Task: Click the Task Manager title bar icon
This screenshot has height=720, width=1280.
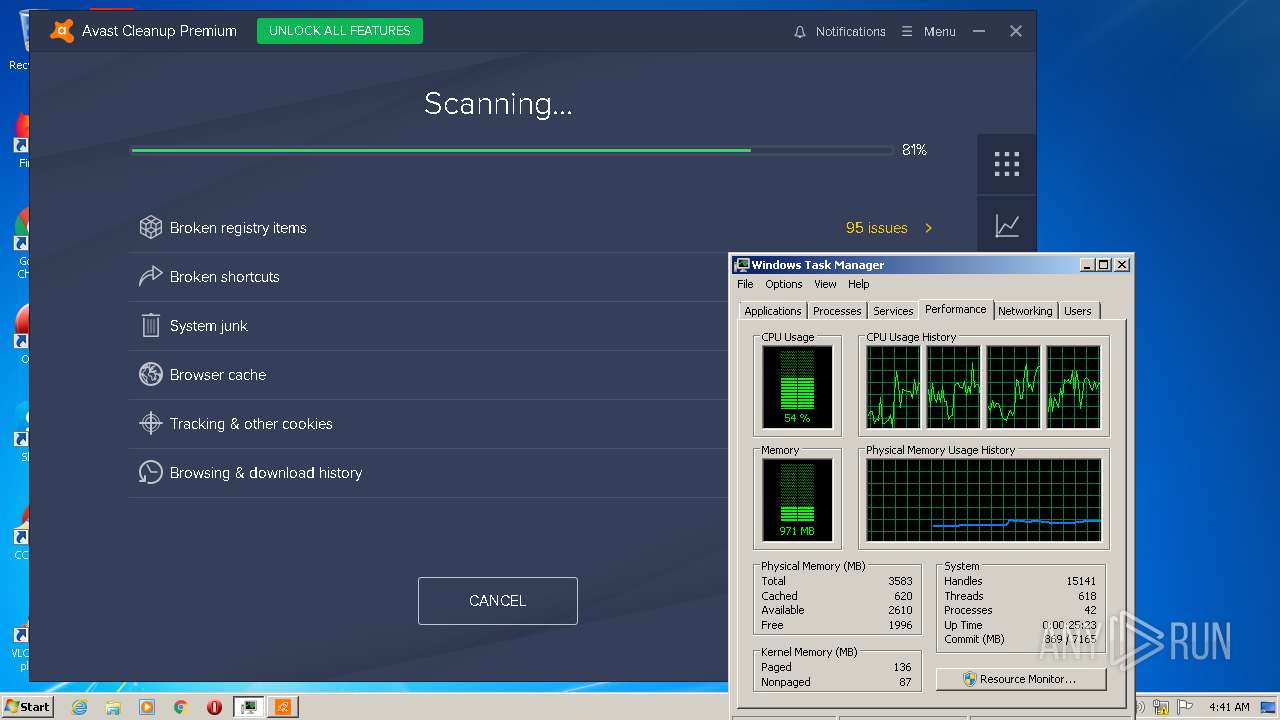Action: [x=741, y=265]
